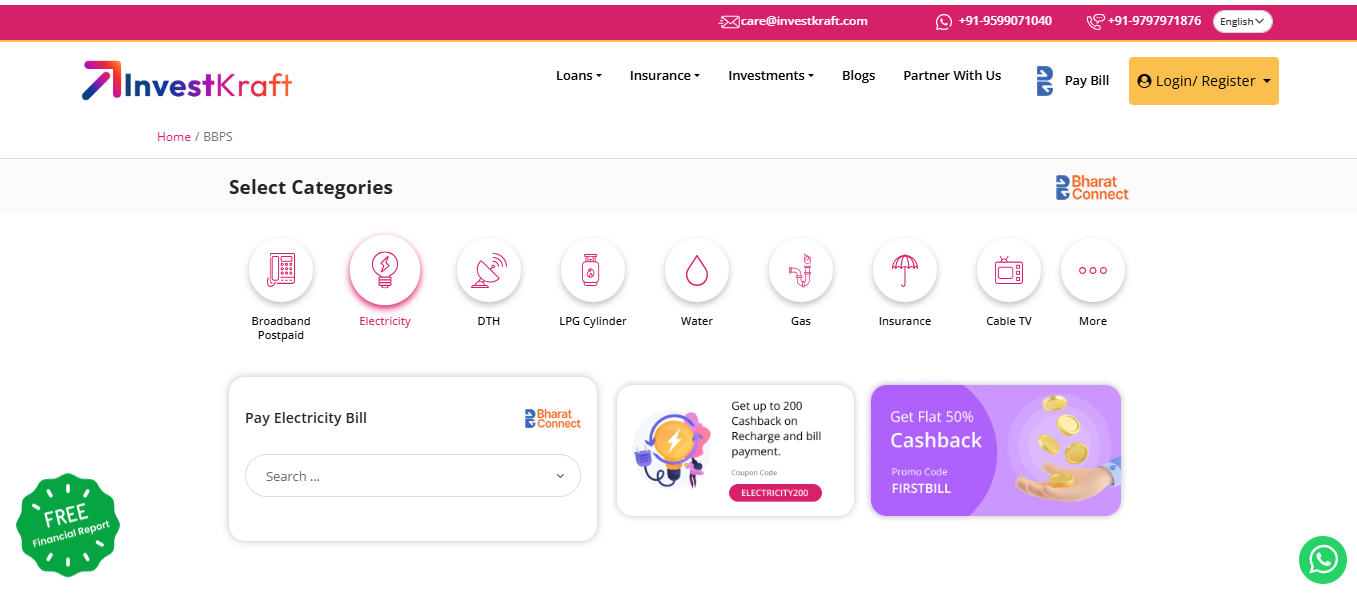Click the +91-9797971876 phone number

point(1155,21)
